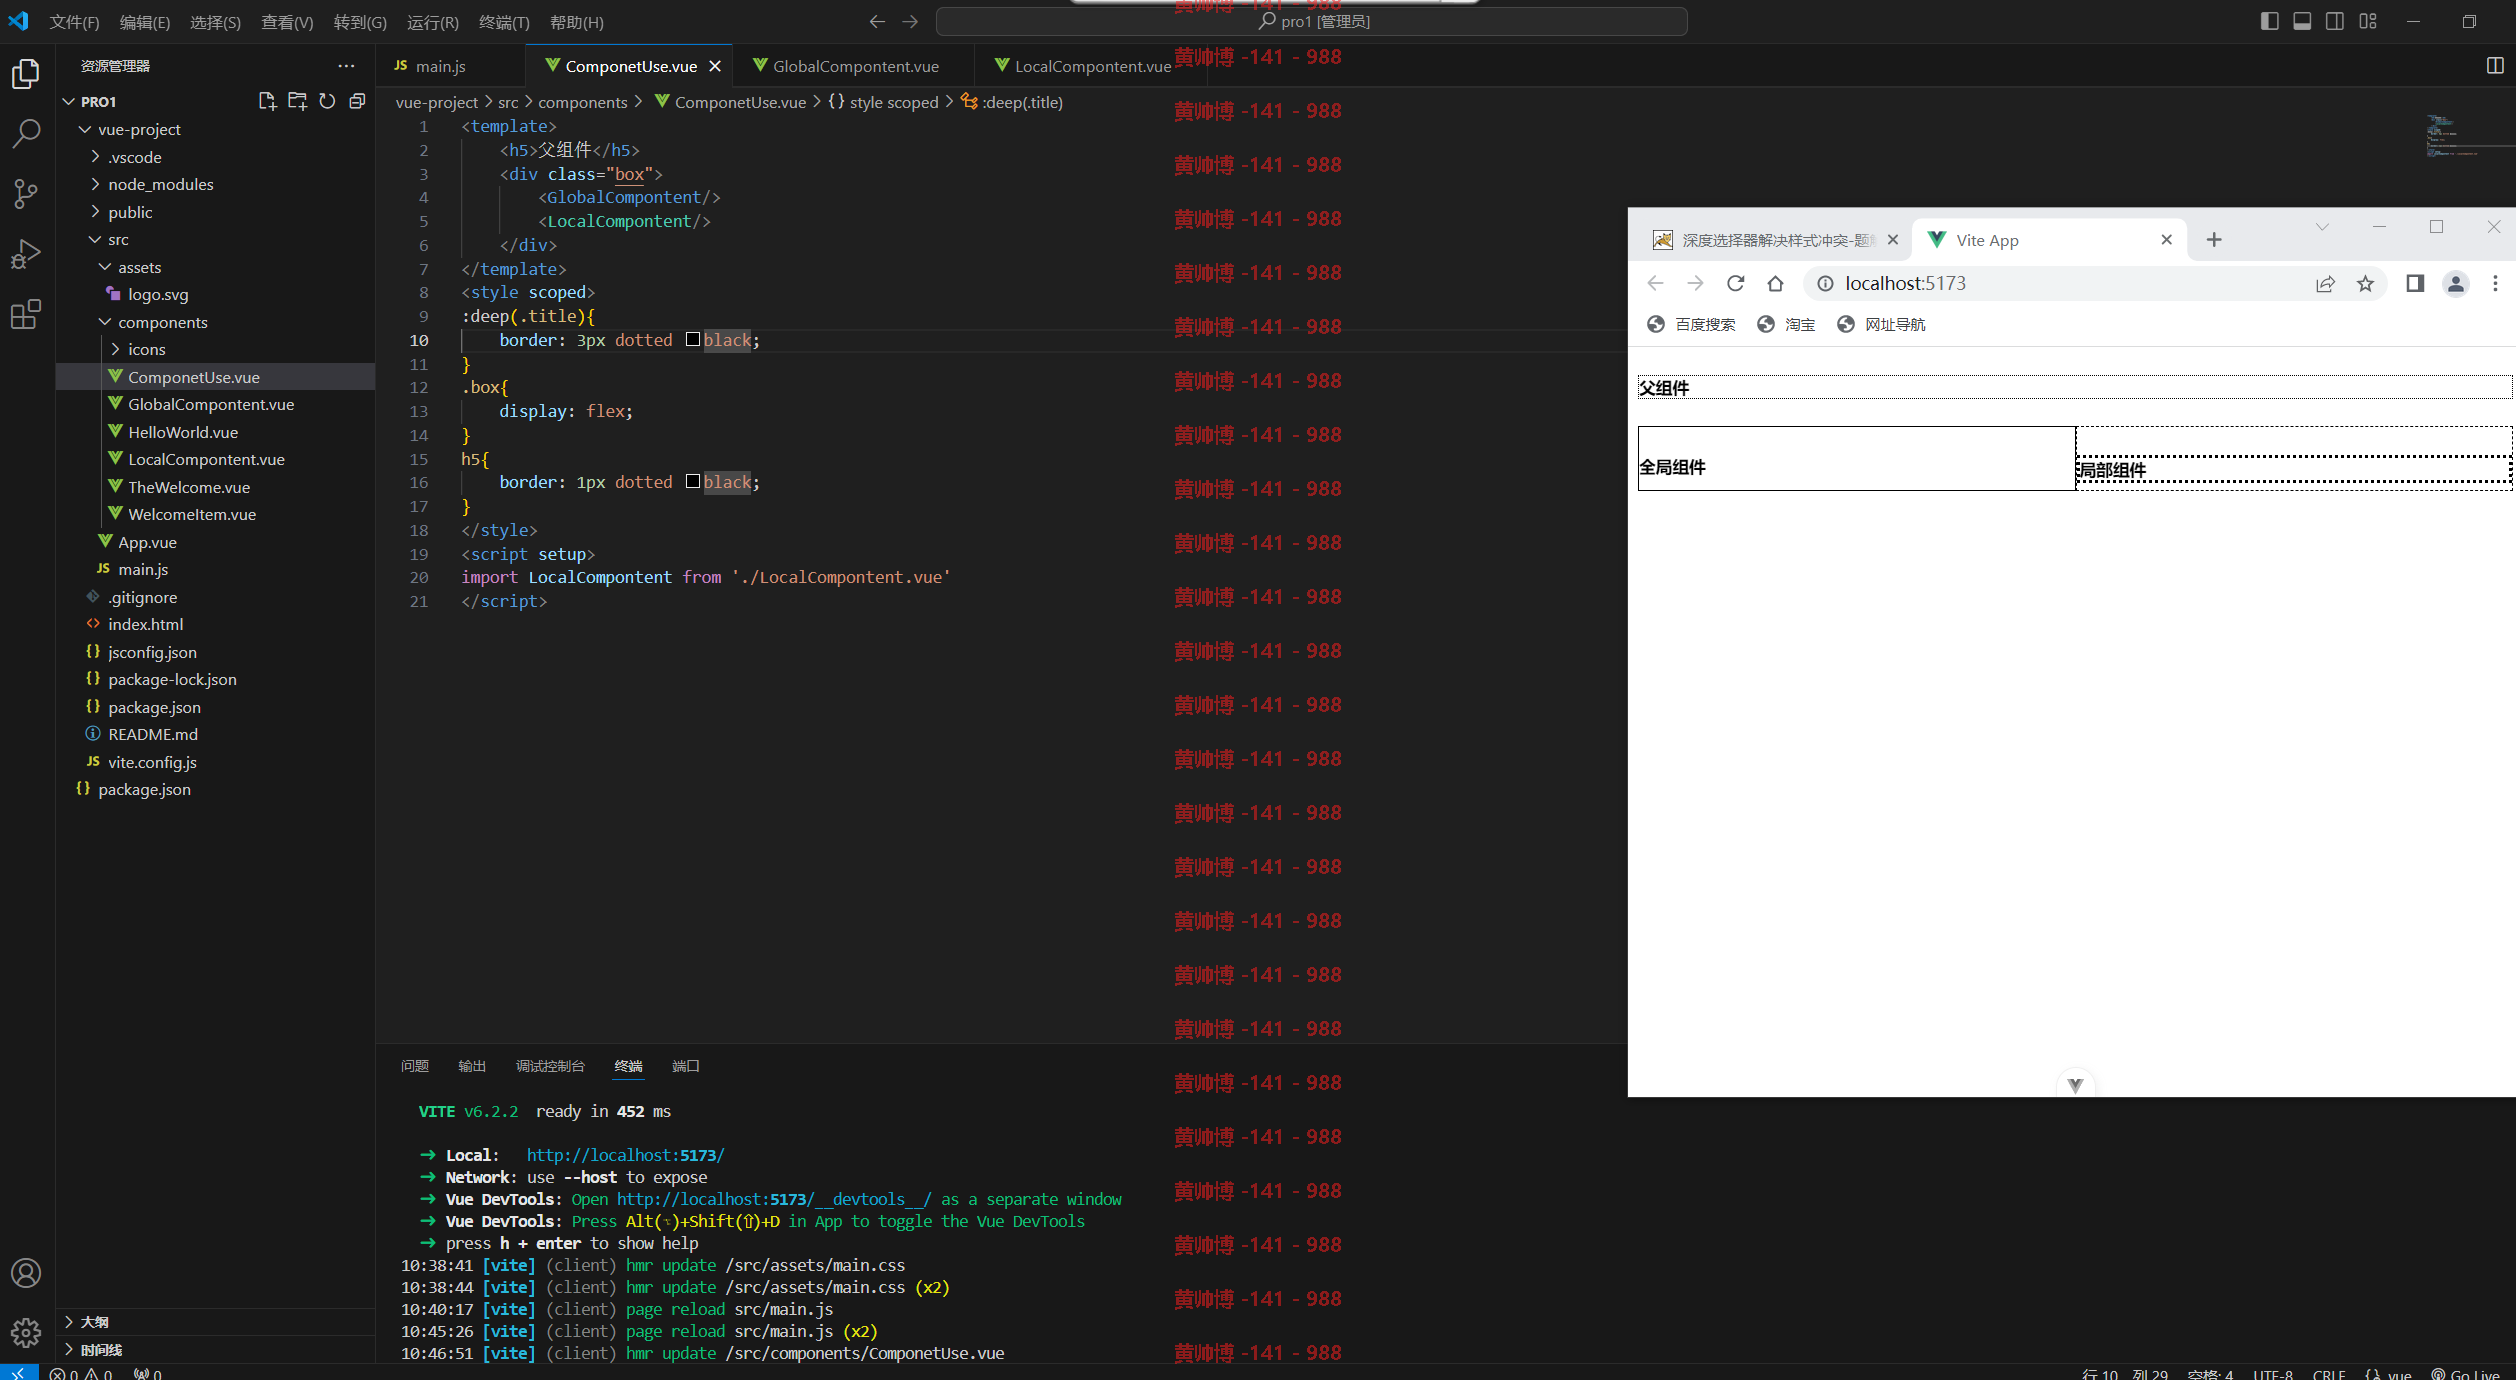Click New File icon in explorer header
The width and height of the screenshot is (2516, 1380).
coord(267,101)
